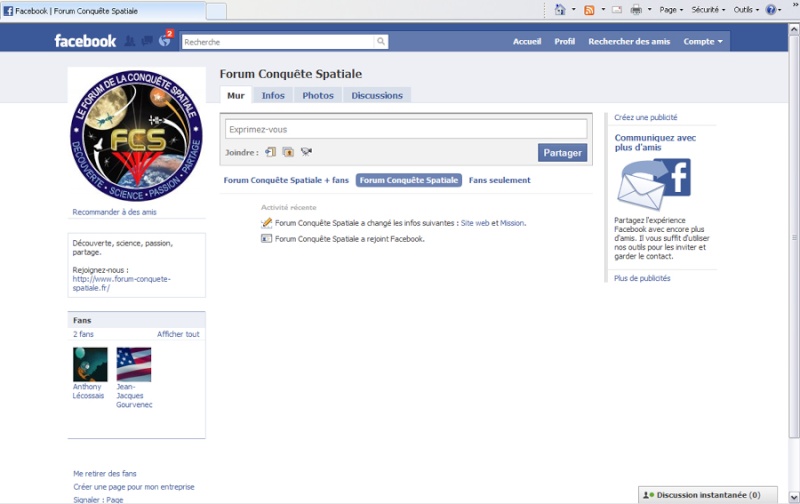
Task: Click 'Créer une page pour mon entreprise'
Action: [134, 487]
